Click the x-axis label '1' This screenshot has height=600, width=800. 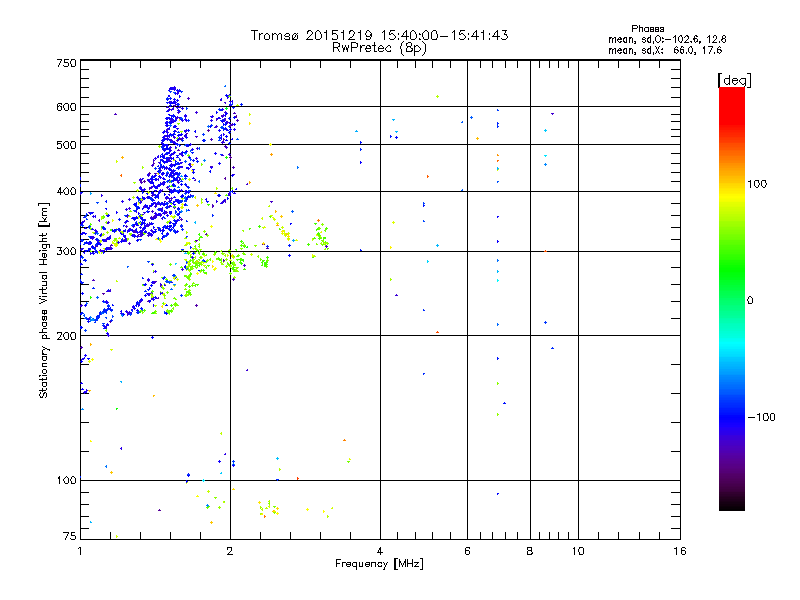pos(80,551)
